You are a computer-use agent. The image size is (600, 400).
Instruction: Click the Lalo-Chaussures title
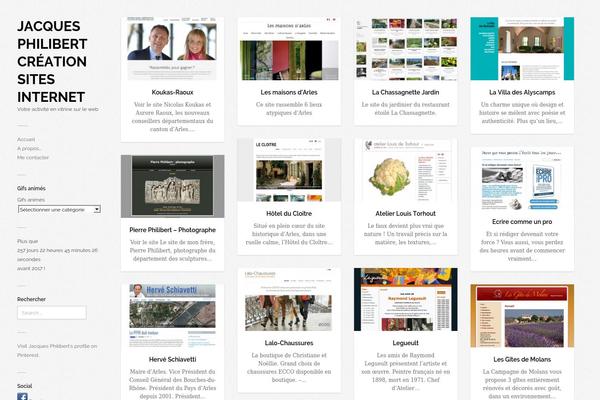[x=289, y=343]
